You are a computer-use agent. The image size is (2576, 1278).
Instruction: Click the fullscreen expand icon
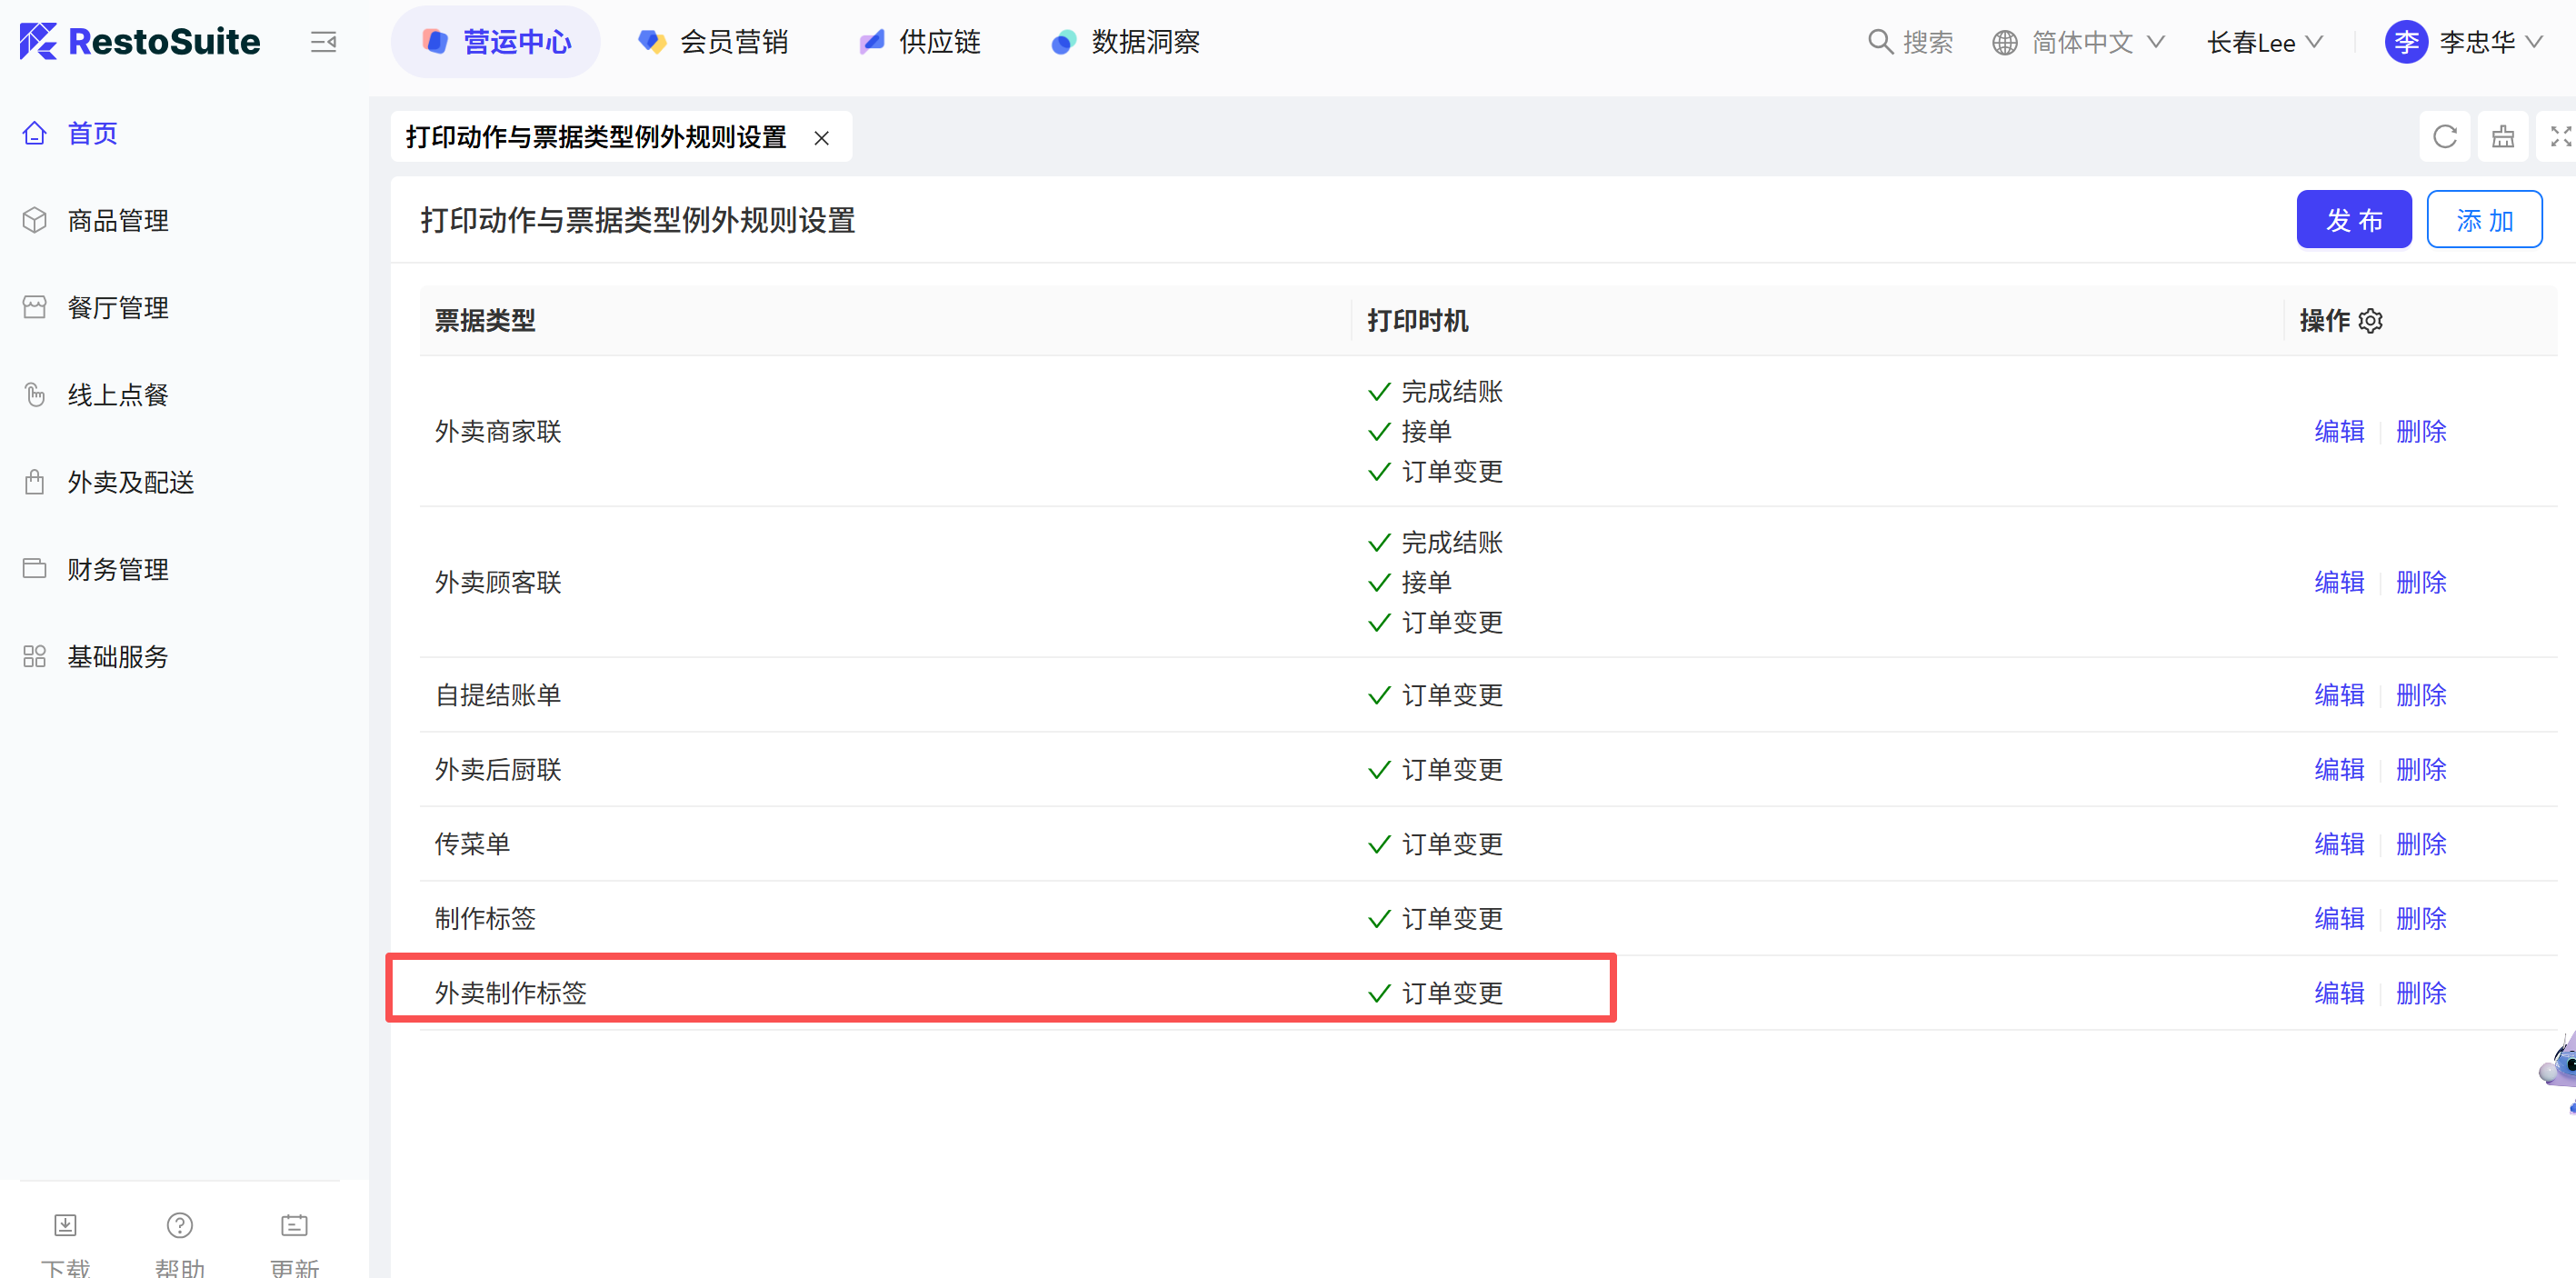[x=2560, y=137]
